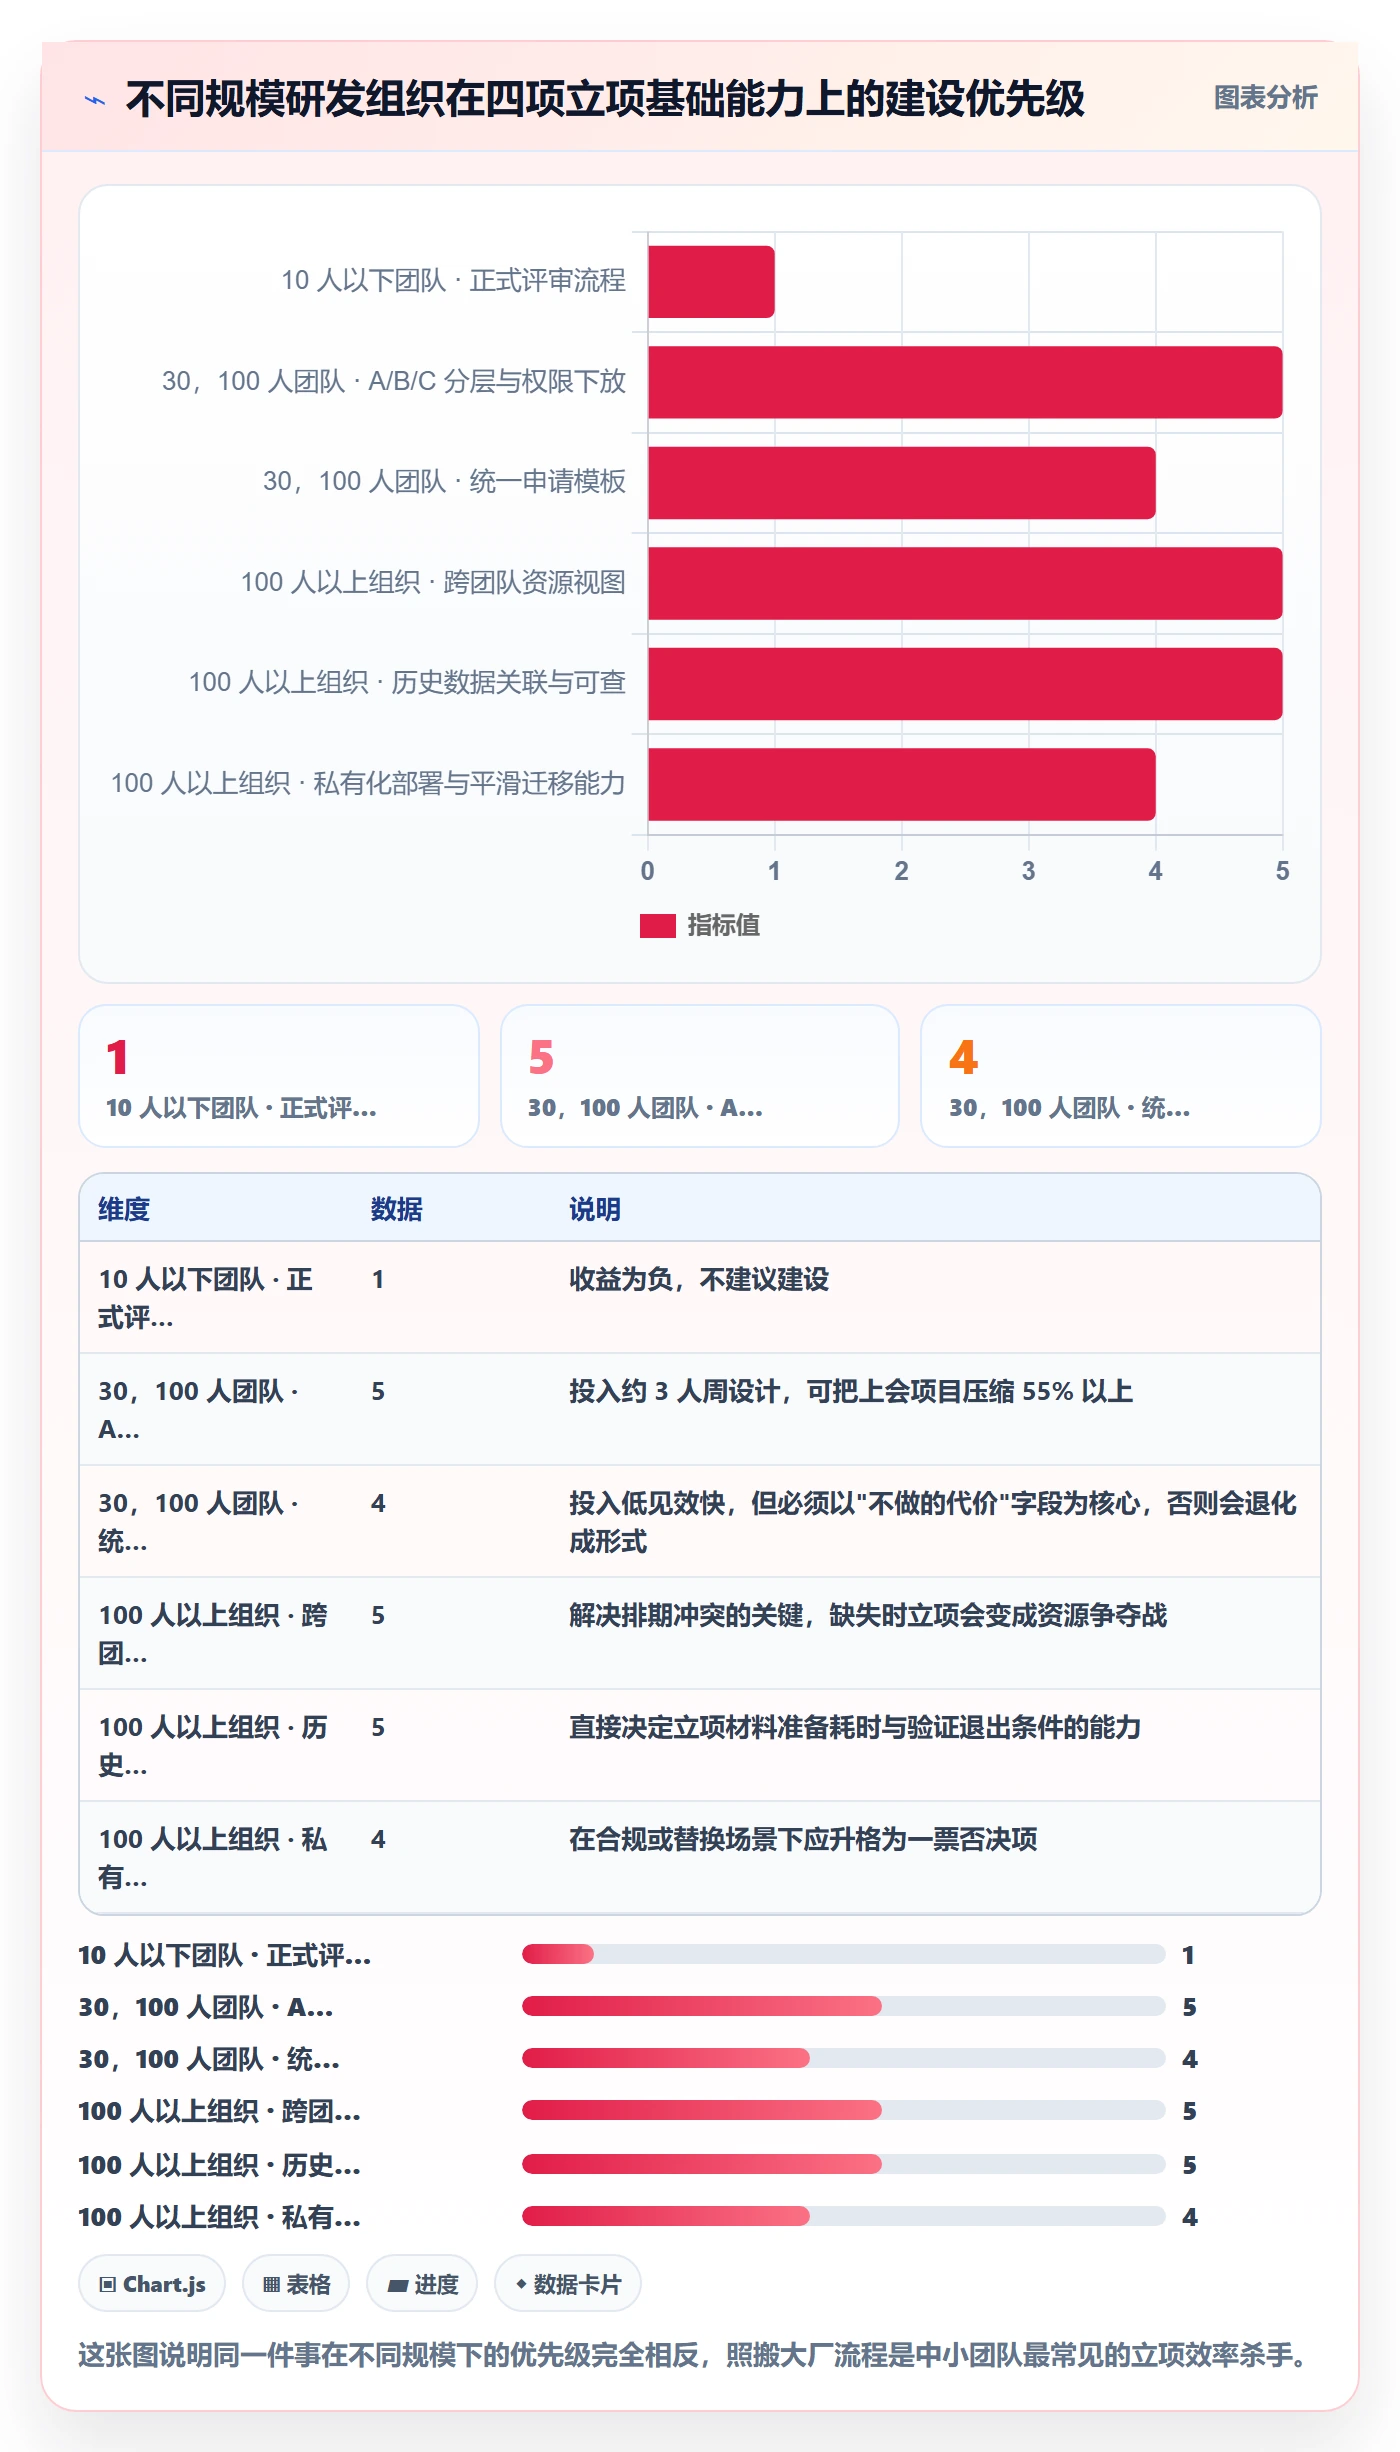Select the 进度 tag

422,2284
